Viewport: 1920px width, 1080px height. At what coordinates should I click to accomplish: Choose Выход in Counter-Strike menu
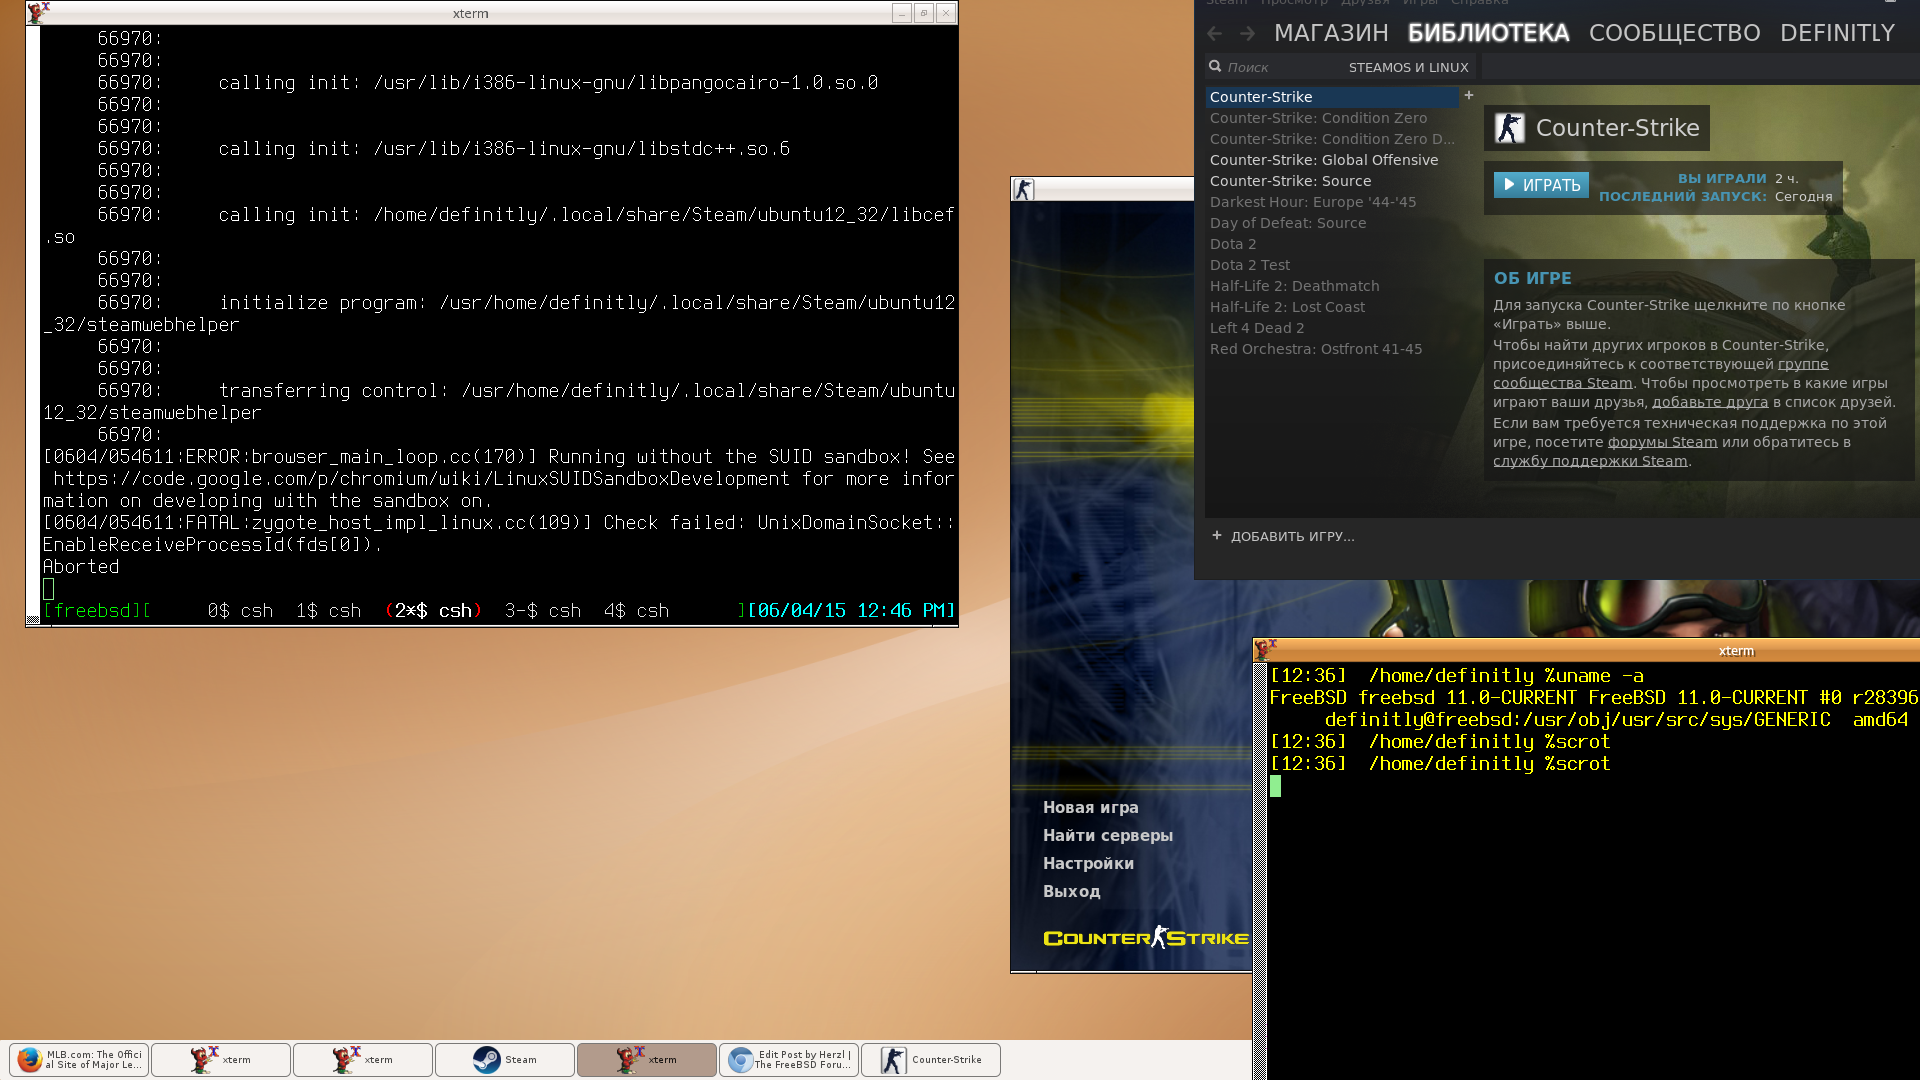click(x=1072, y=891)
